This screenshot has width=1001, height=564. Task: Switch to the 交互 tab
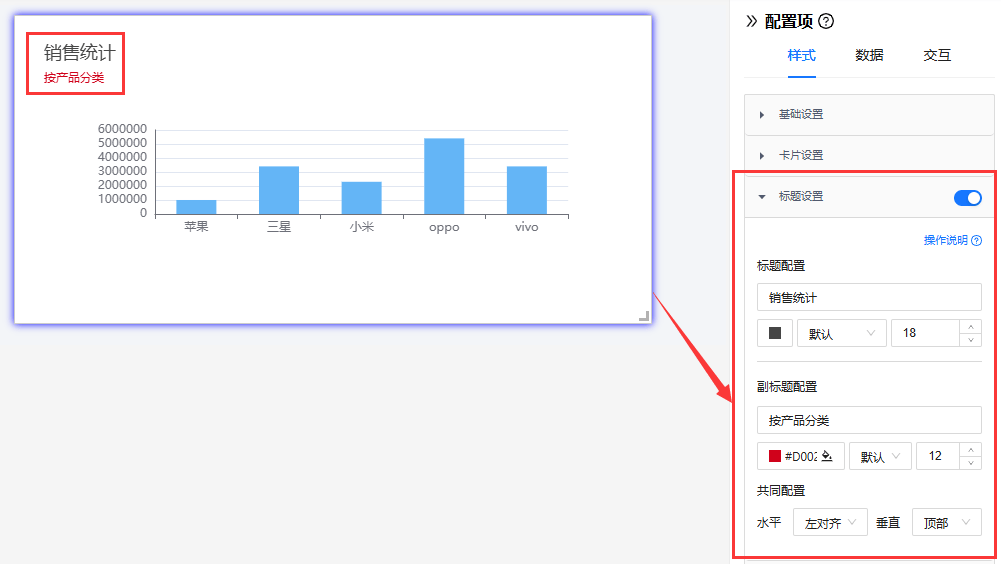click(x=937, y=56)
